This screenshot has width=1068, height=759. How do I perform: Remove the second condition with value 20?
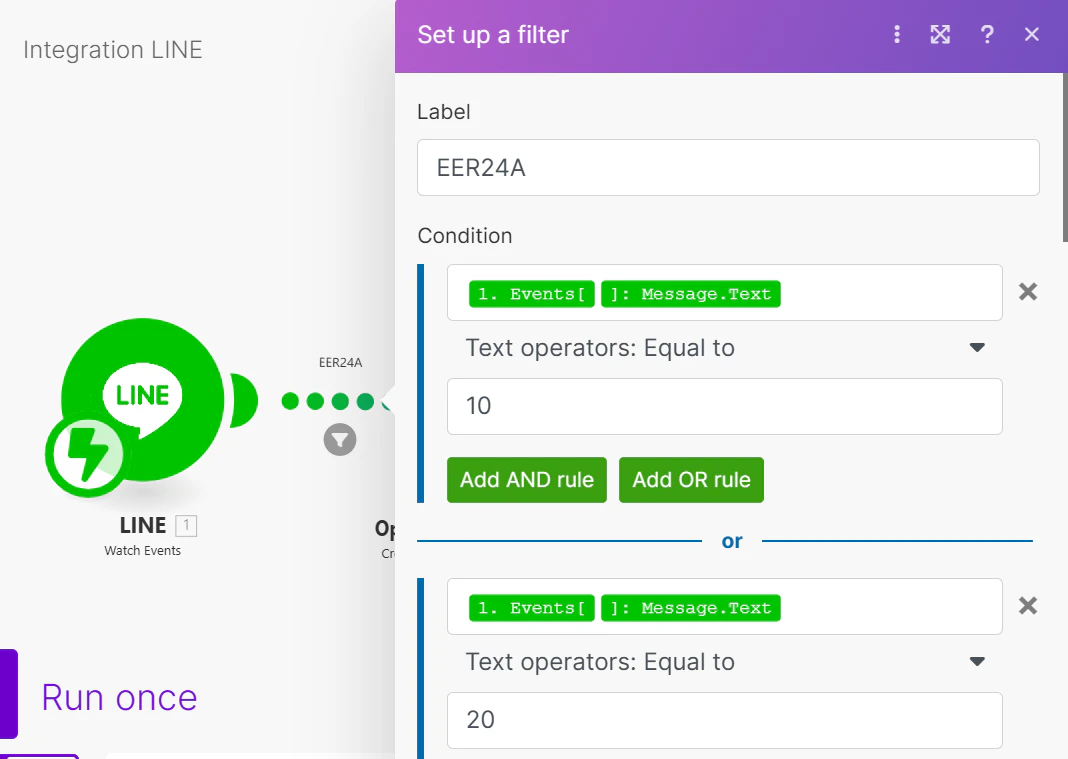pyautogui.click(x=1027, y=606)
